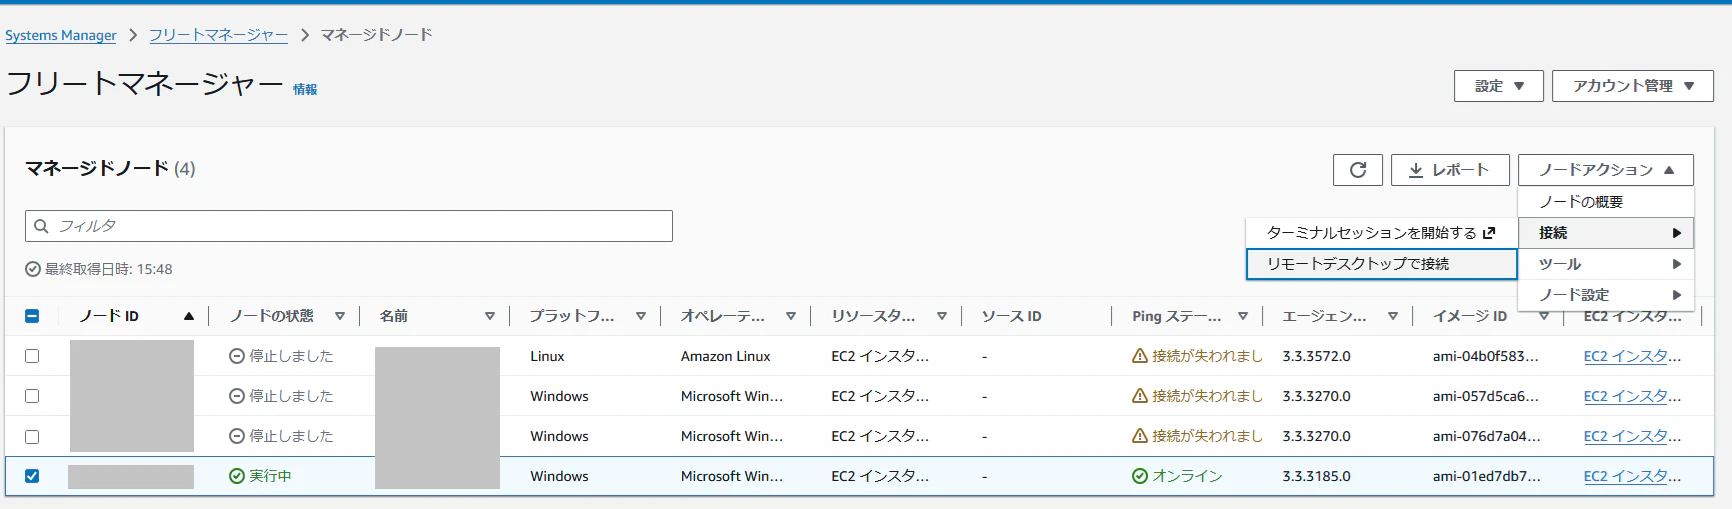The image size is (1732, 509).
Task: Open リソースタイプ column filter arrow
Action: tap(942, 316)
